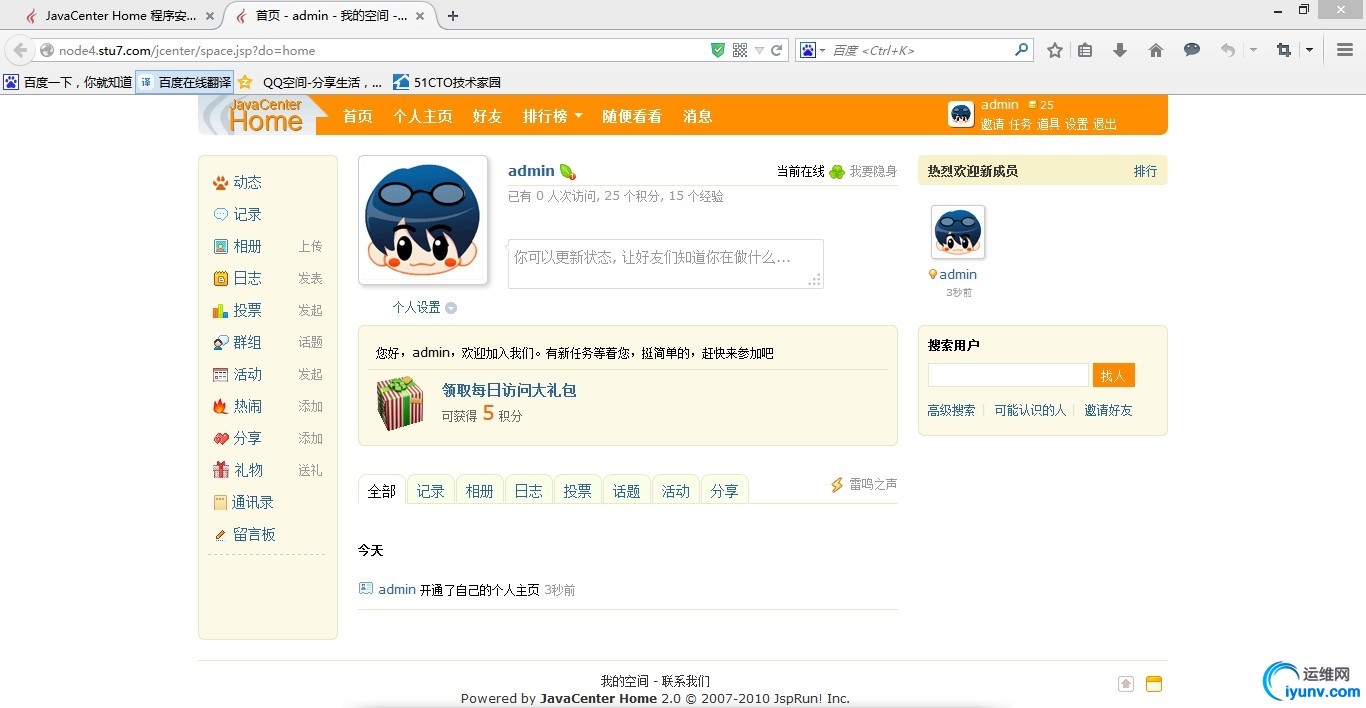The image size is (1366, 708).
Task: Open the 活动 events sidebar entry
Action: (246, 374)
